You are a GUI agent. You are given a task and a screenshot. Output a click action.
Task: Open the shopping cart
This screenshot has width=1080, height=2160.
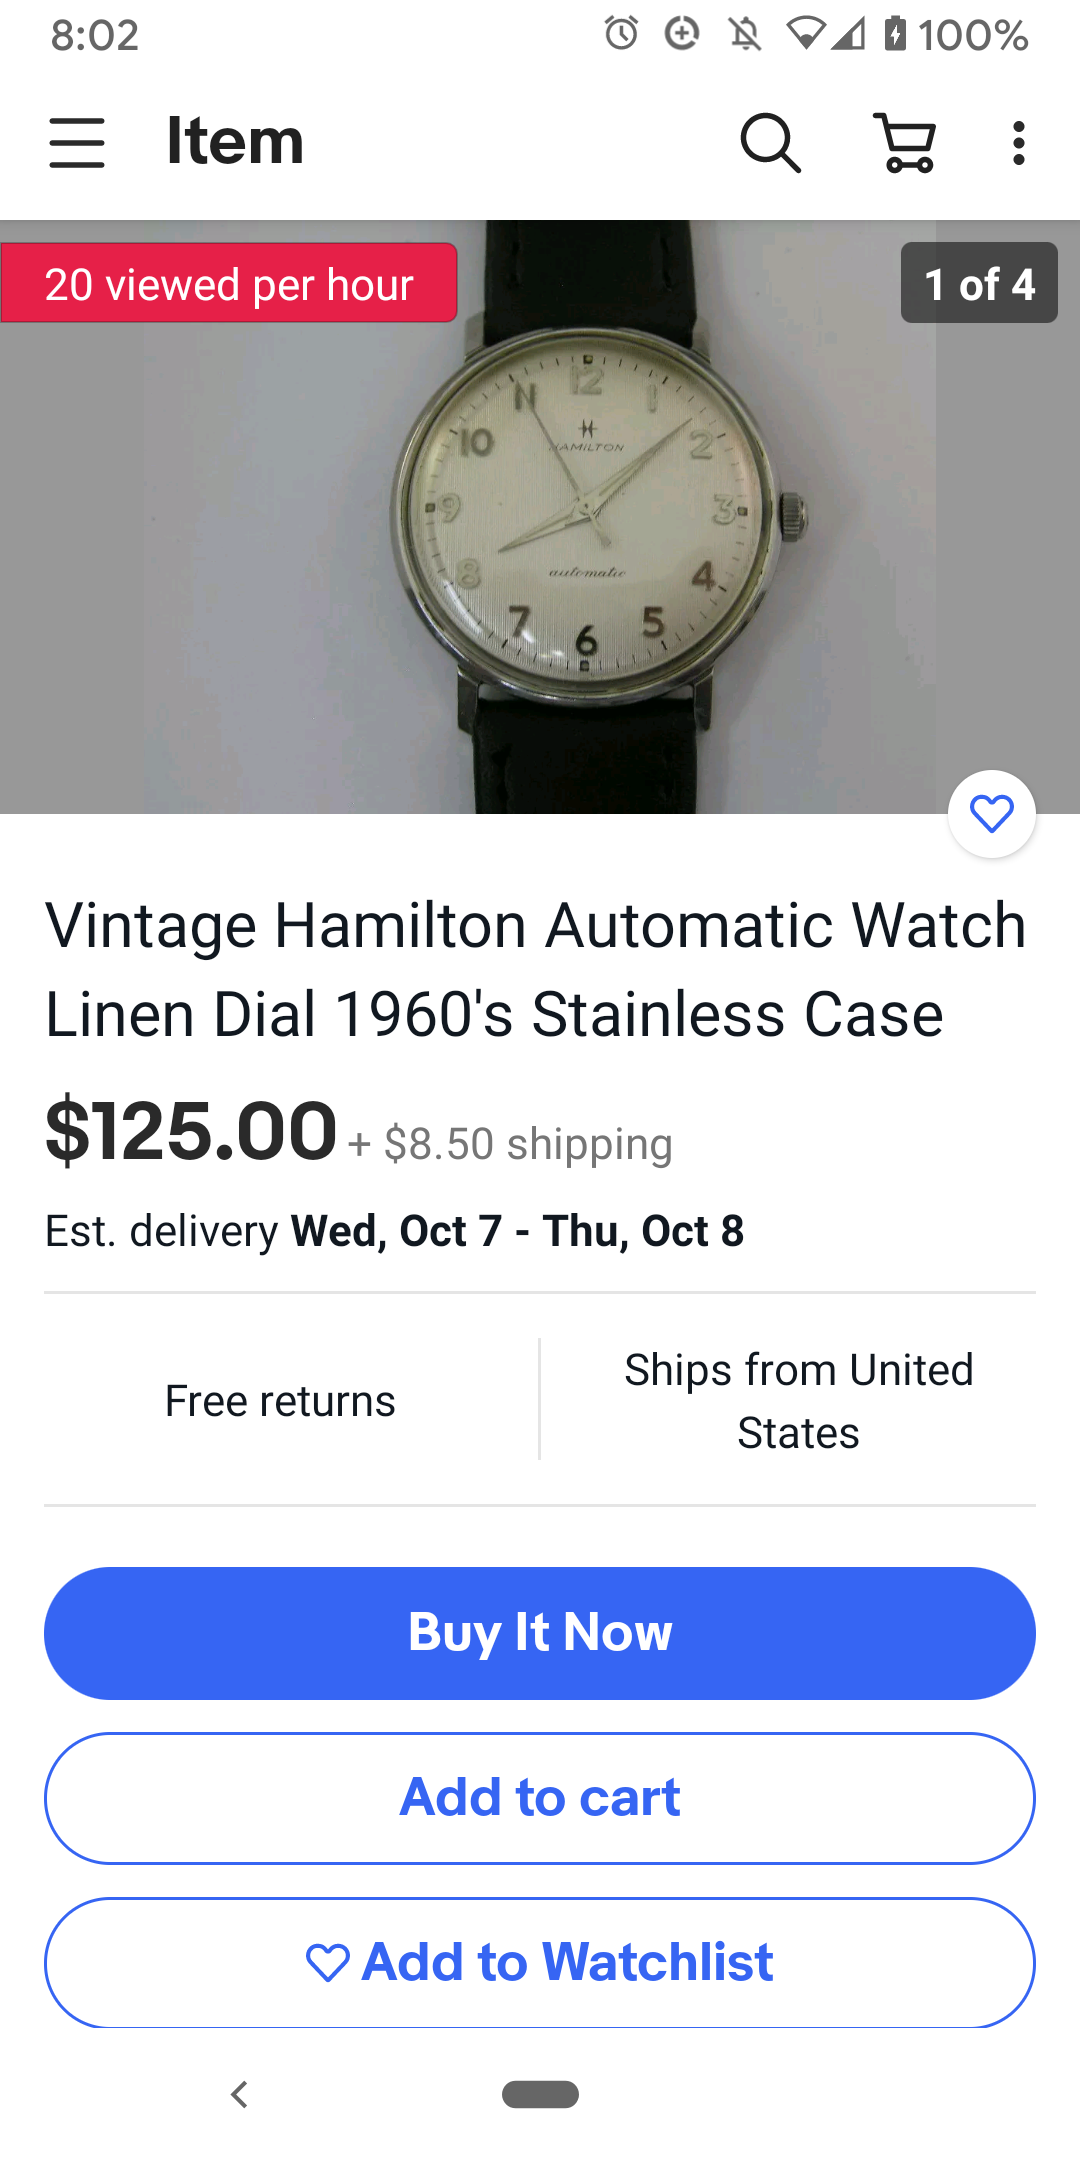(906, 142)
